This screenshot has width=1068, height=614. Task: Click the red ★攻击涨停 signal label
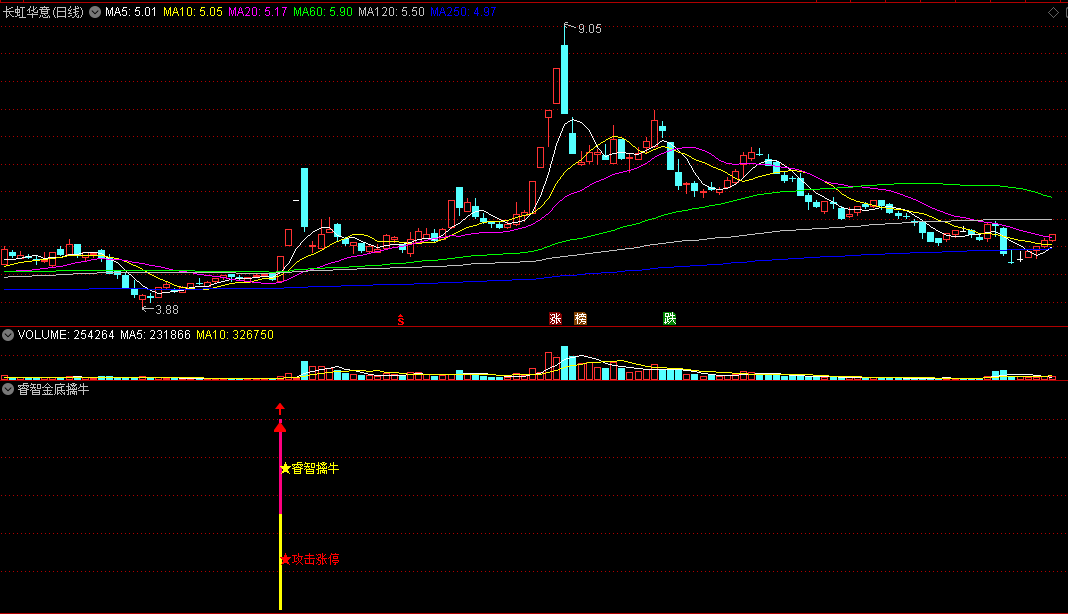tap(310, 559)
